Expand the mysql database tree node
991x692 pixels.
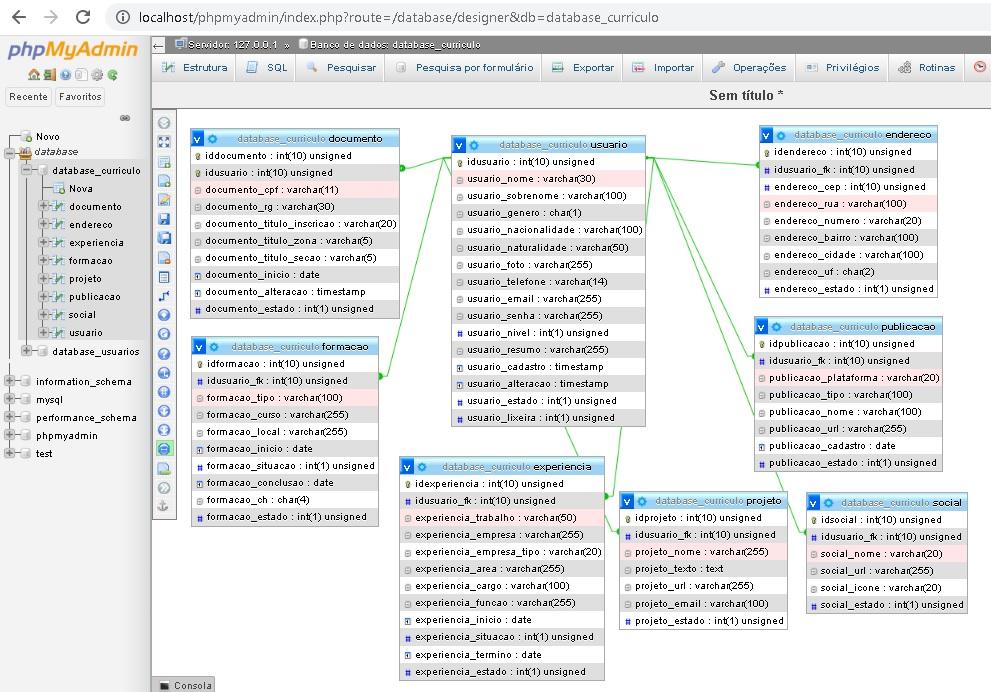click(x=10, y=400)
